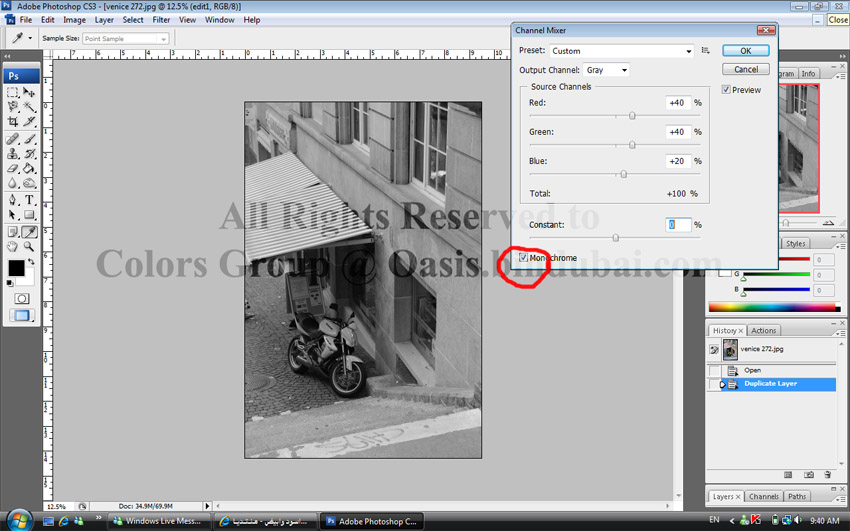Create new document from current state icon

(788, 475)
